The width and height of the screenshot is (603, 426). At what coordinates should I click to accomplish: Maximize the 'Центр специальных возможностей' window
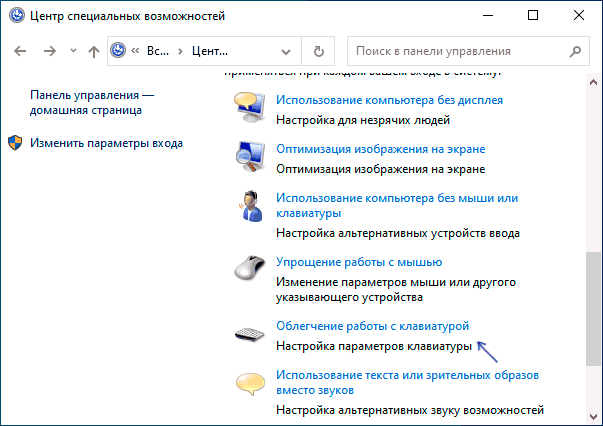click(x=533, y=15)
